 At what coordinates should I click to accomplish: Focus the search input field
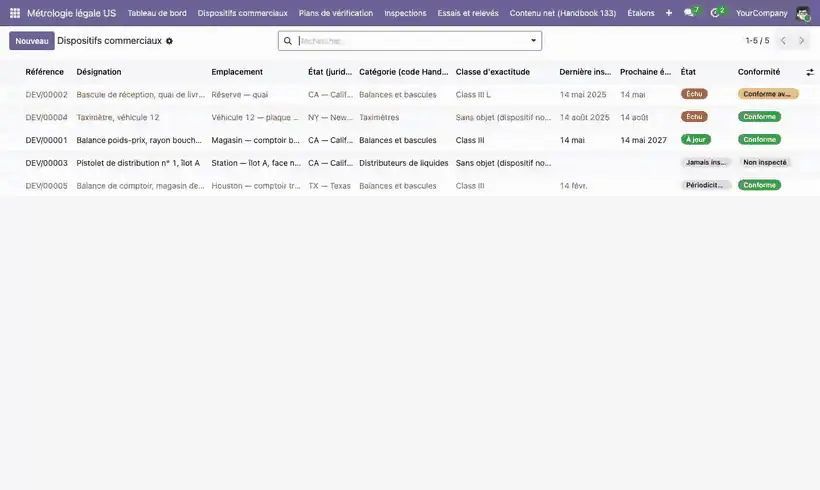tap(411, 41)
